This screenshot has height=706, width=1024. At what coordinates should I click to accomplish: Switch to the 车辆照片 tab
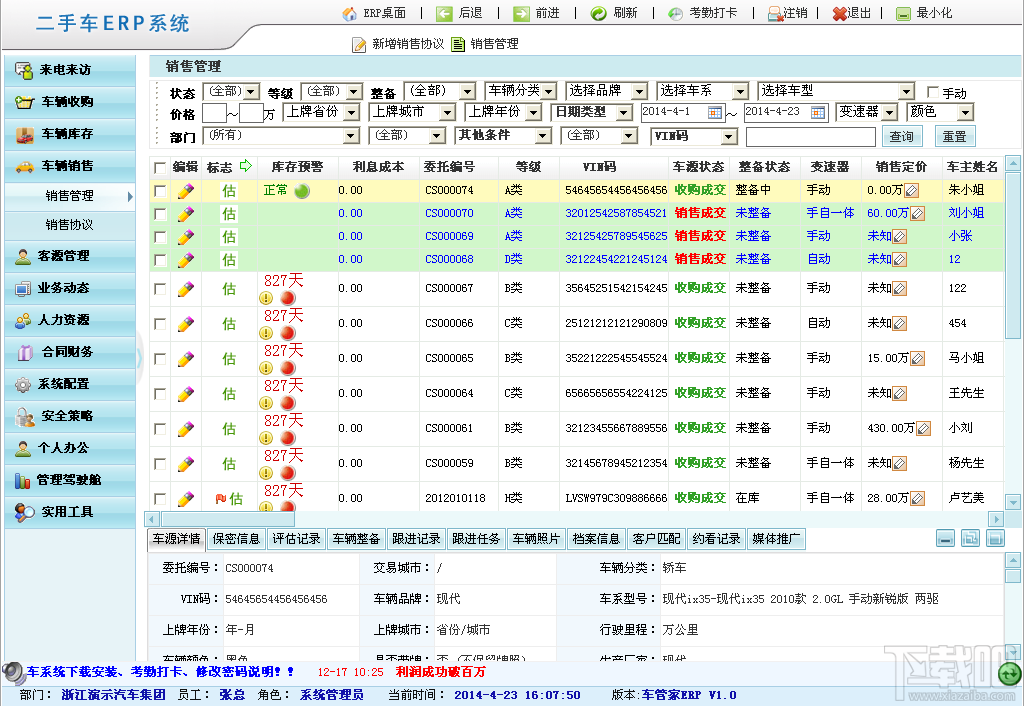pyautogui.click(x=536, y=539)
